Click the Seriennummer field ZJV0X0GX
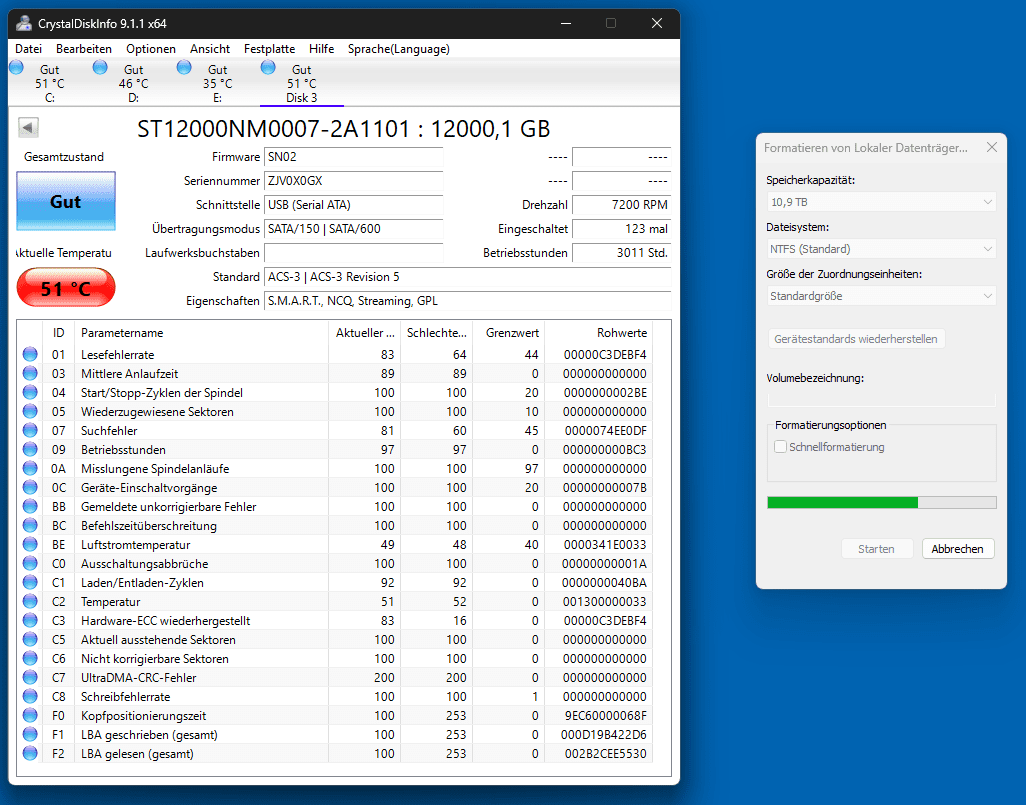Screen dimensions: 1026x805 [x=353, y=181]
